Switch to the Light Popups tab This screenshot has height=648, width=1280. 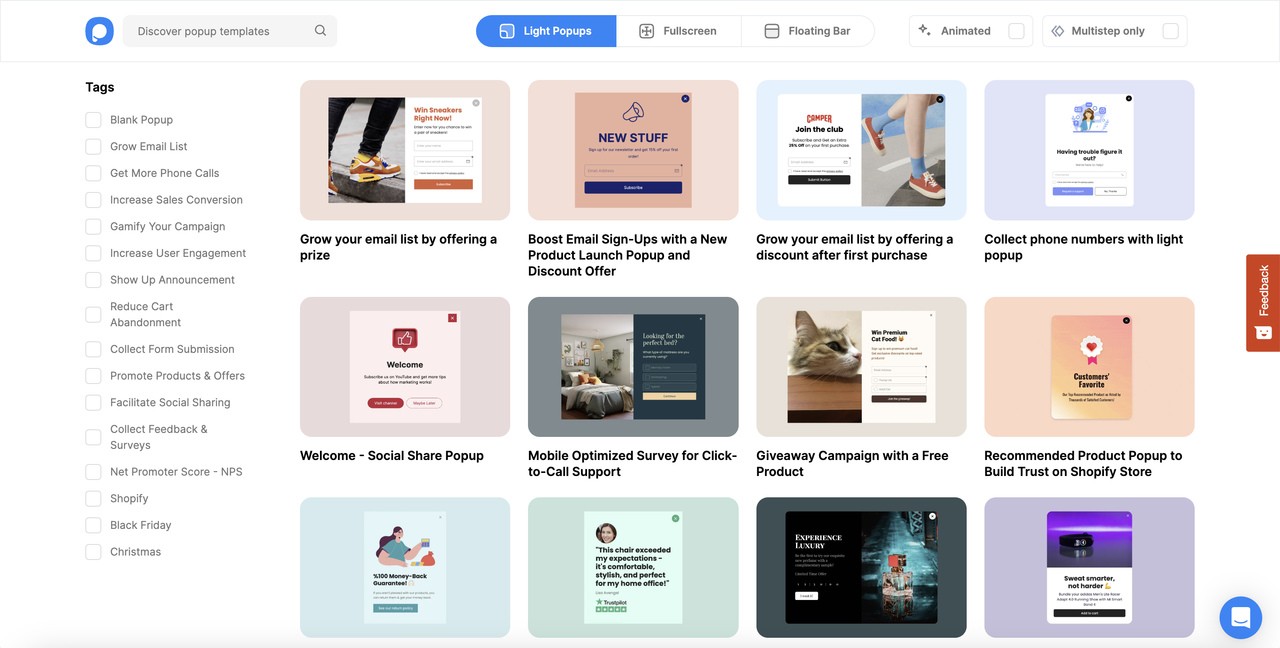[546, 31]
